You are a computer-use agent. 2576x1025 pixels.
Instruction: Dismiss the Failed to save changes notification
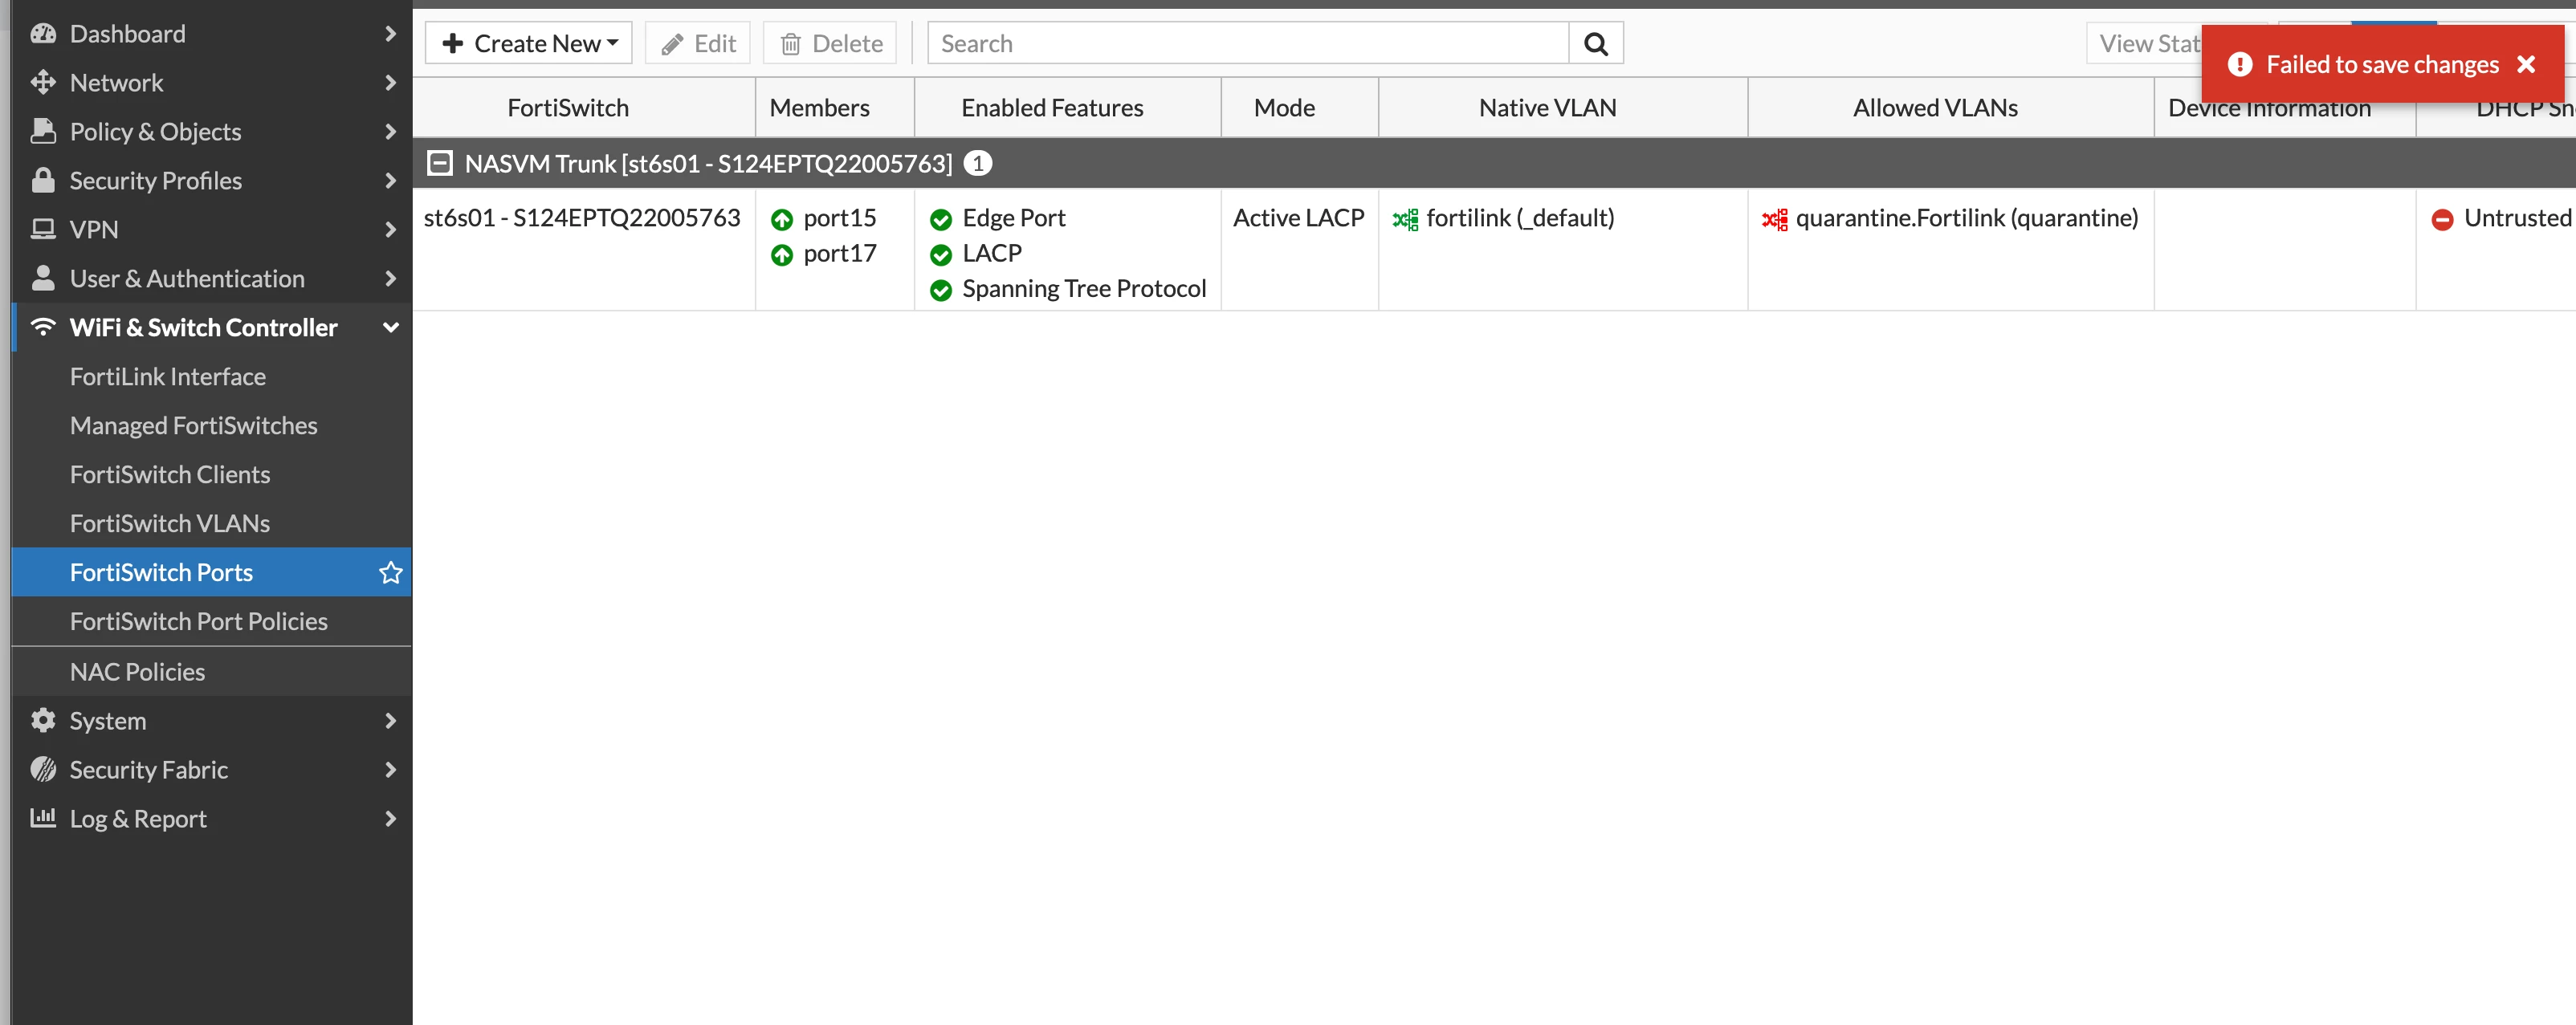click(x=2526, y=64)
